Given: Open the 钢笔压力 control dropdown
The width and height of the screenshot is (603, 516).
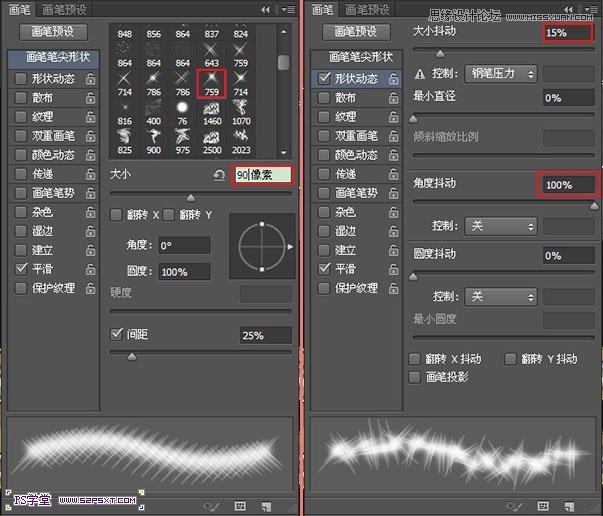Looking at the screenshot, I should (x=501, y=74).
